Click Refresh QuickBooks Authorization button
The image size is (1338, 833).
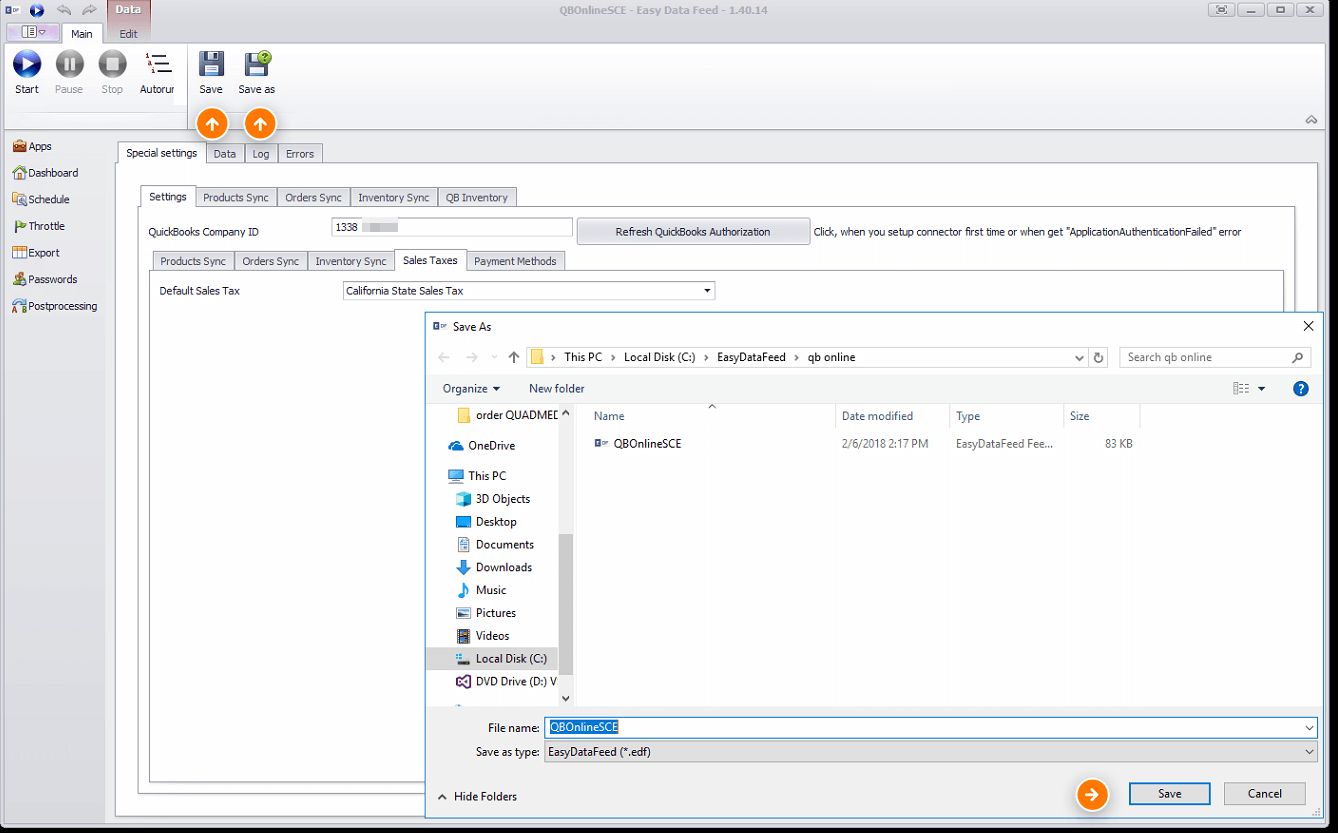click(x=693, y=231)
